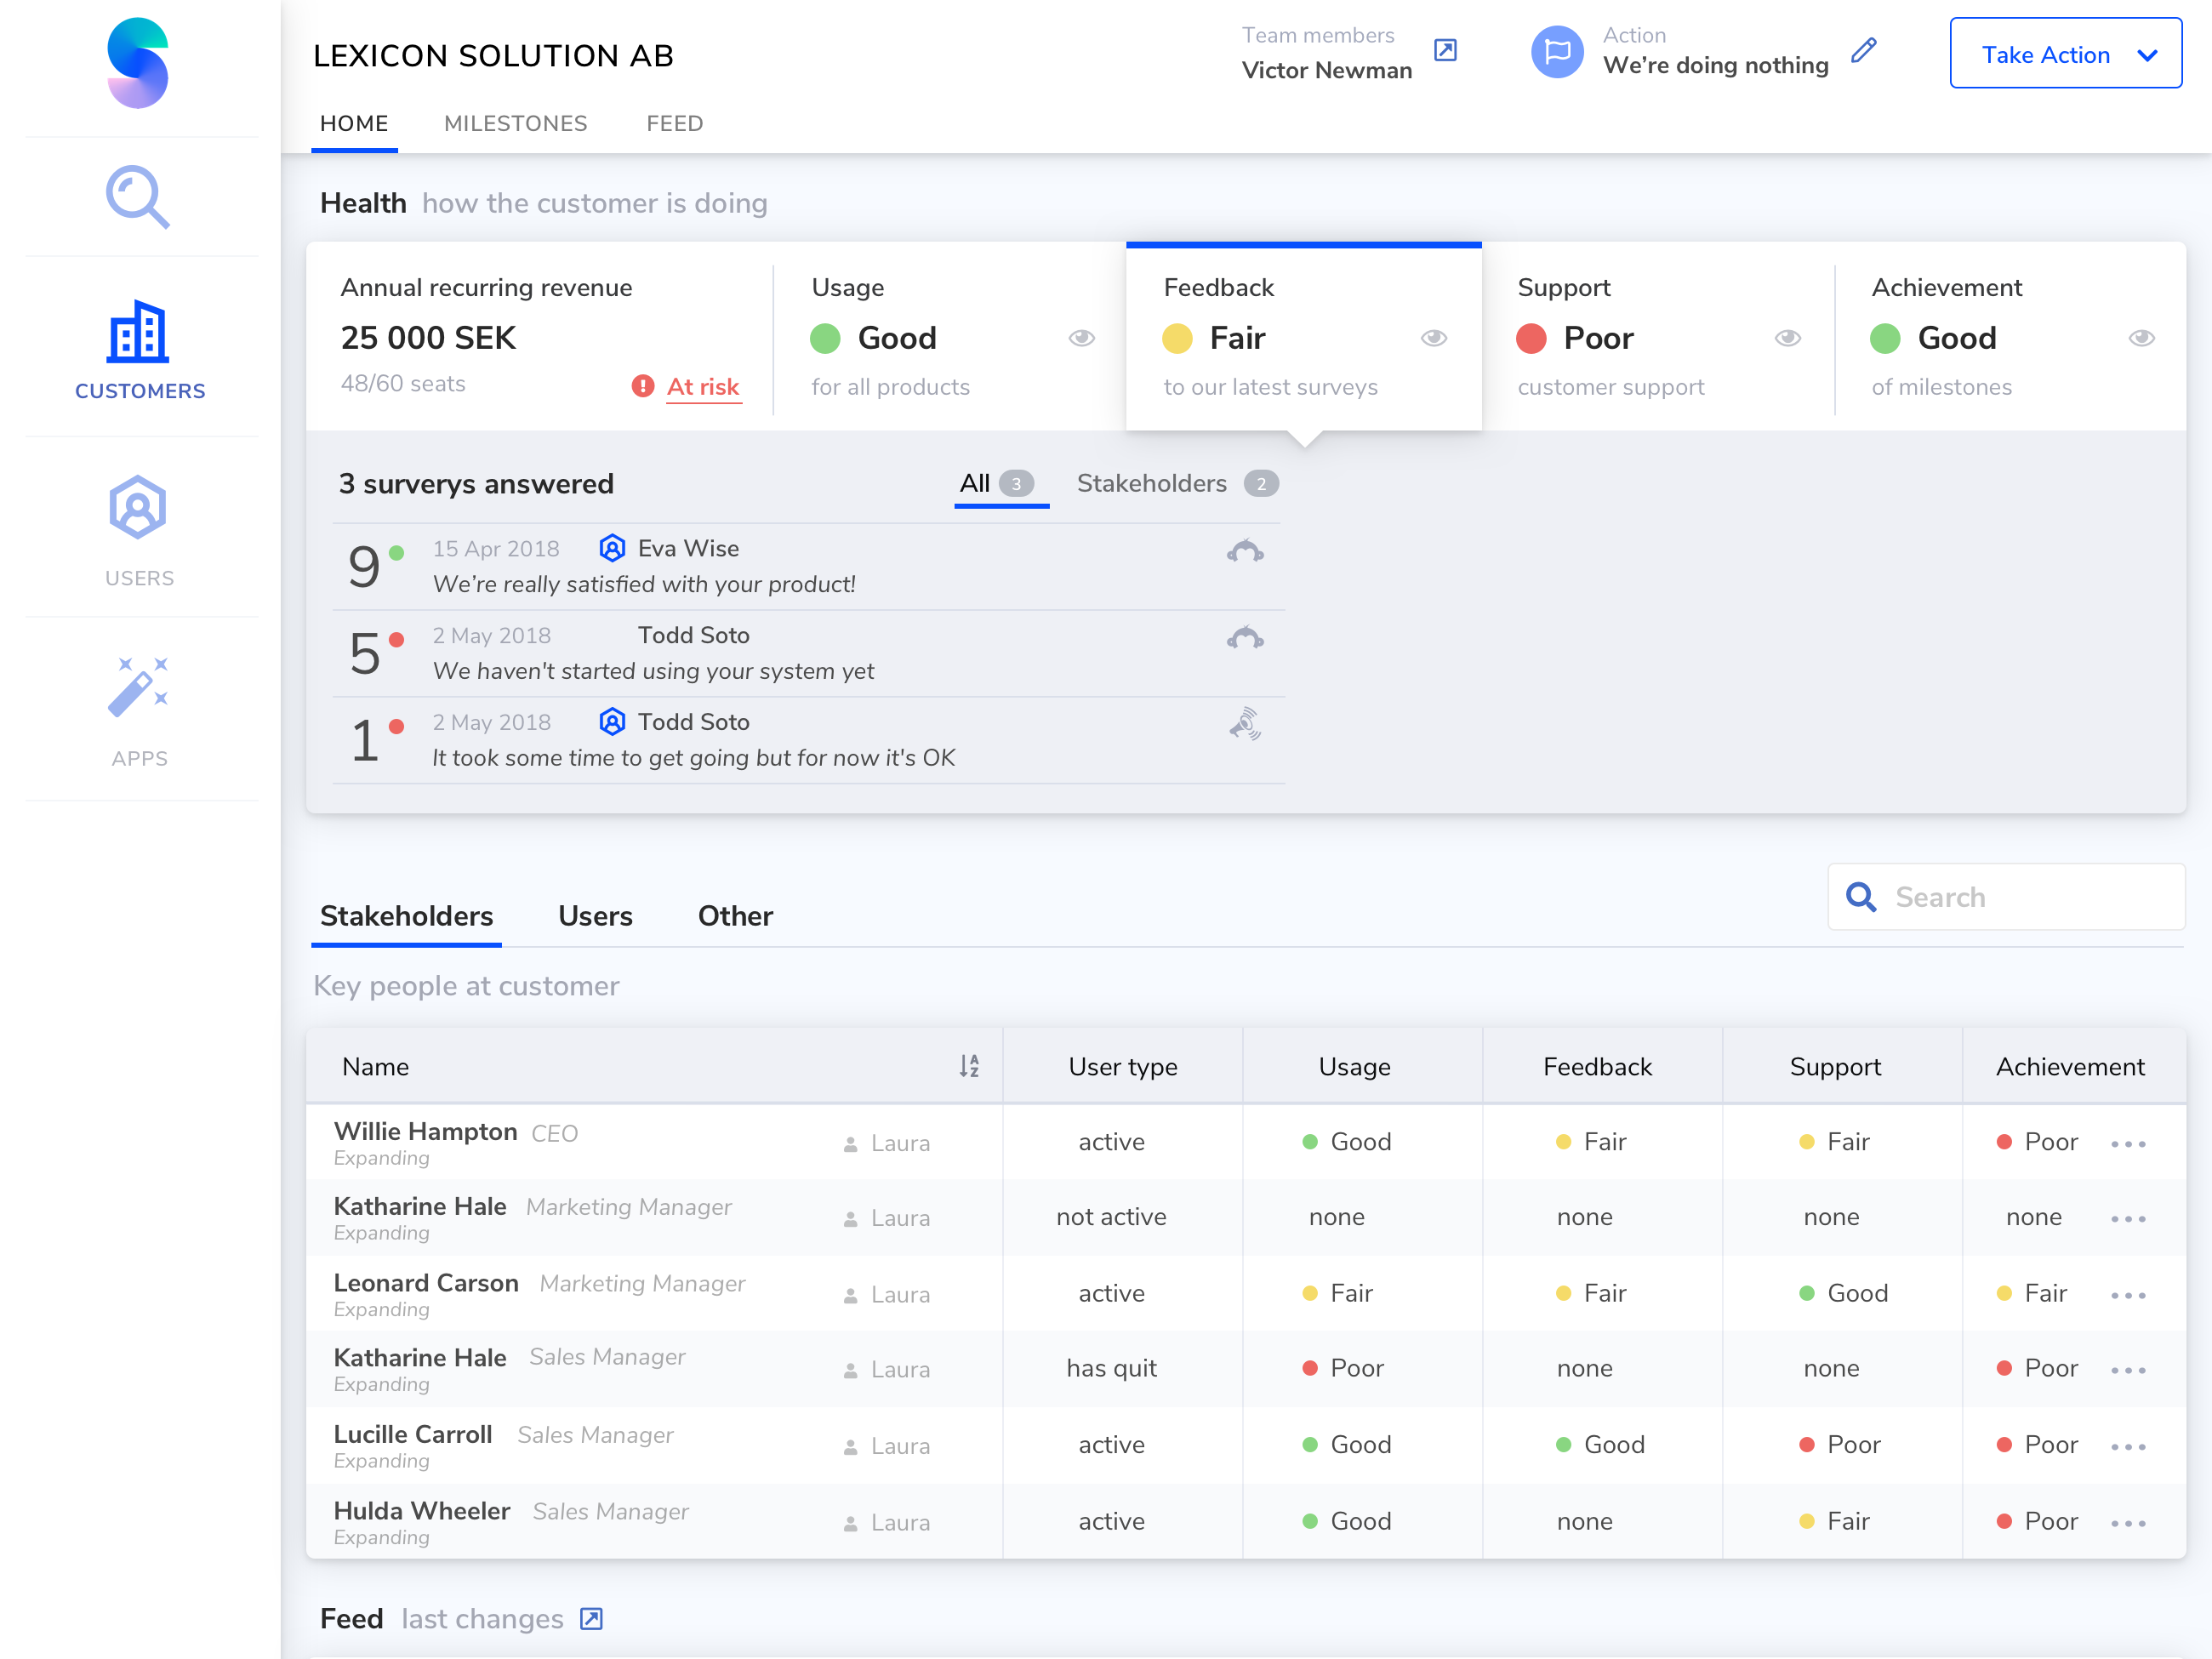Open more options for Willie Hampton row
The width and height of the screenshot is (2212, 1659).
(2128, 1144)
